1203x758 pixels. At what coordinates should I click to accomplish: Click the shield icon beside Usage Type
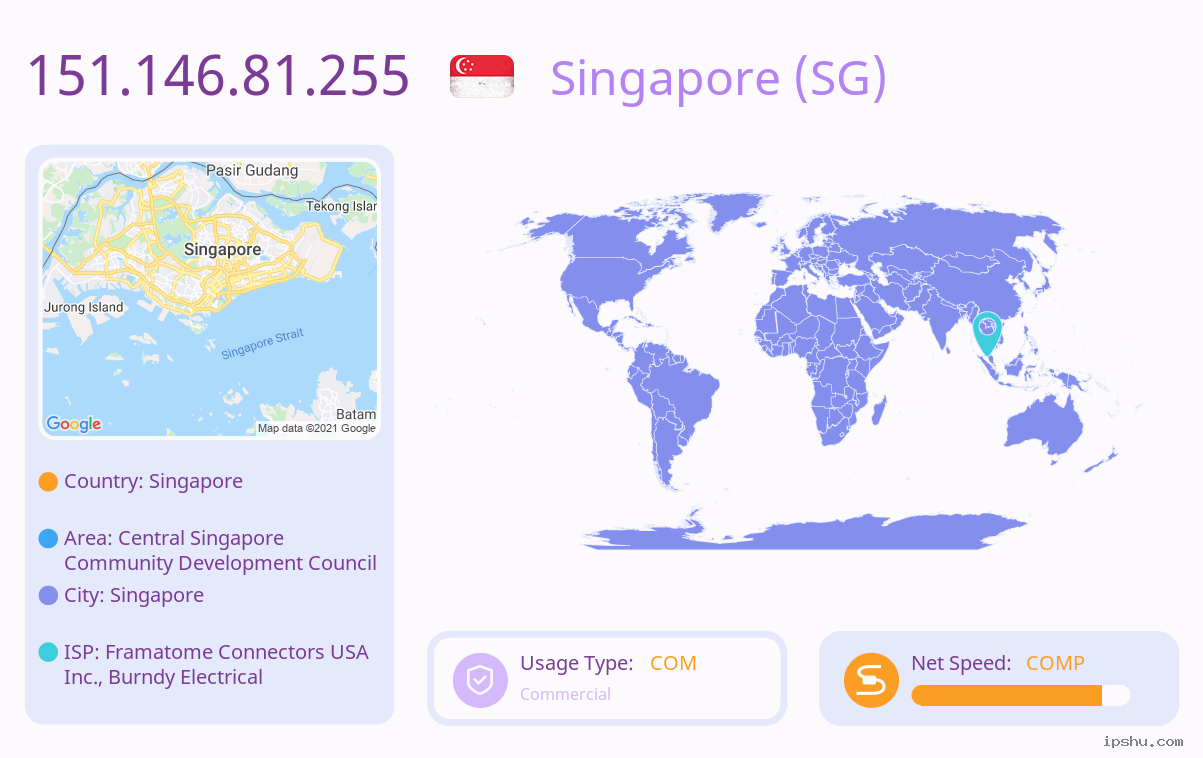[480, 680]
